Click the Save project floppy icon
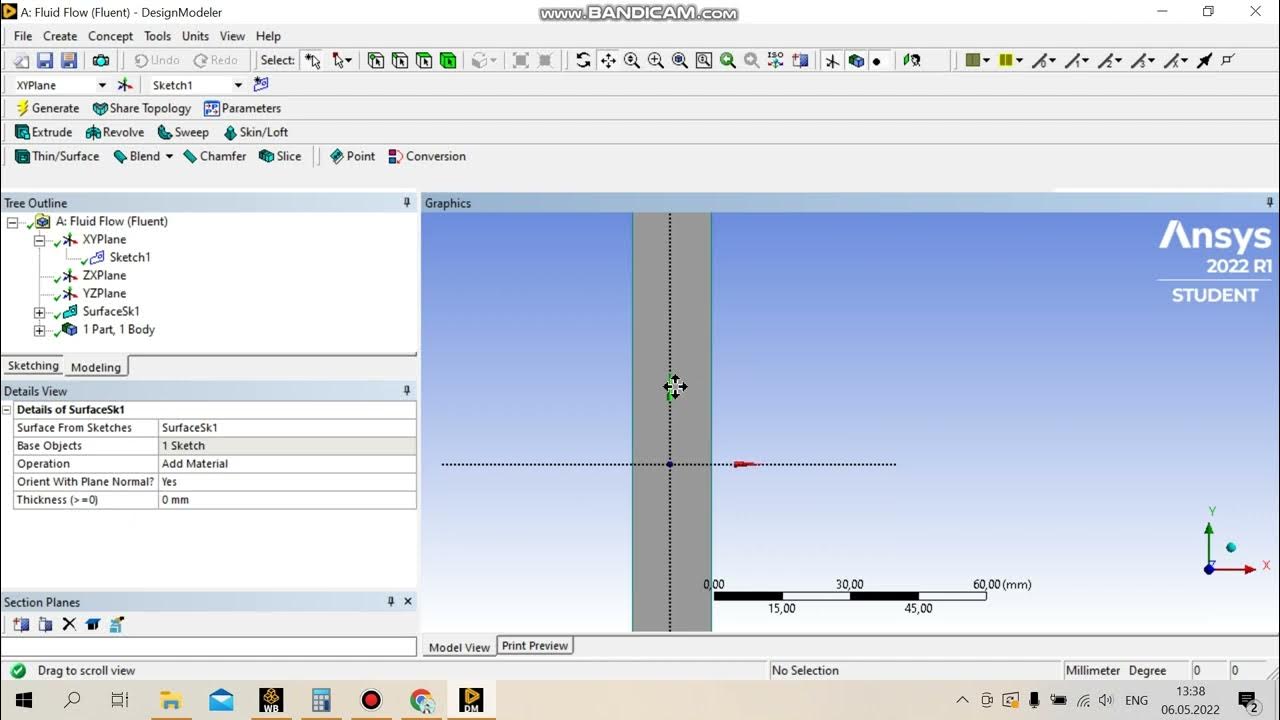The width and height of the screenshot is (1280, 720). pos(46,61)
